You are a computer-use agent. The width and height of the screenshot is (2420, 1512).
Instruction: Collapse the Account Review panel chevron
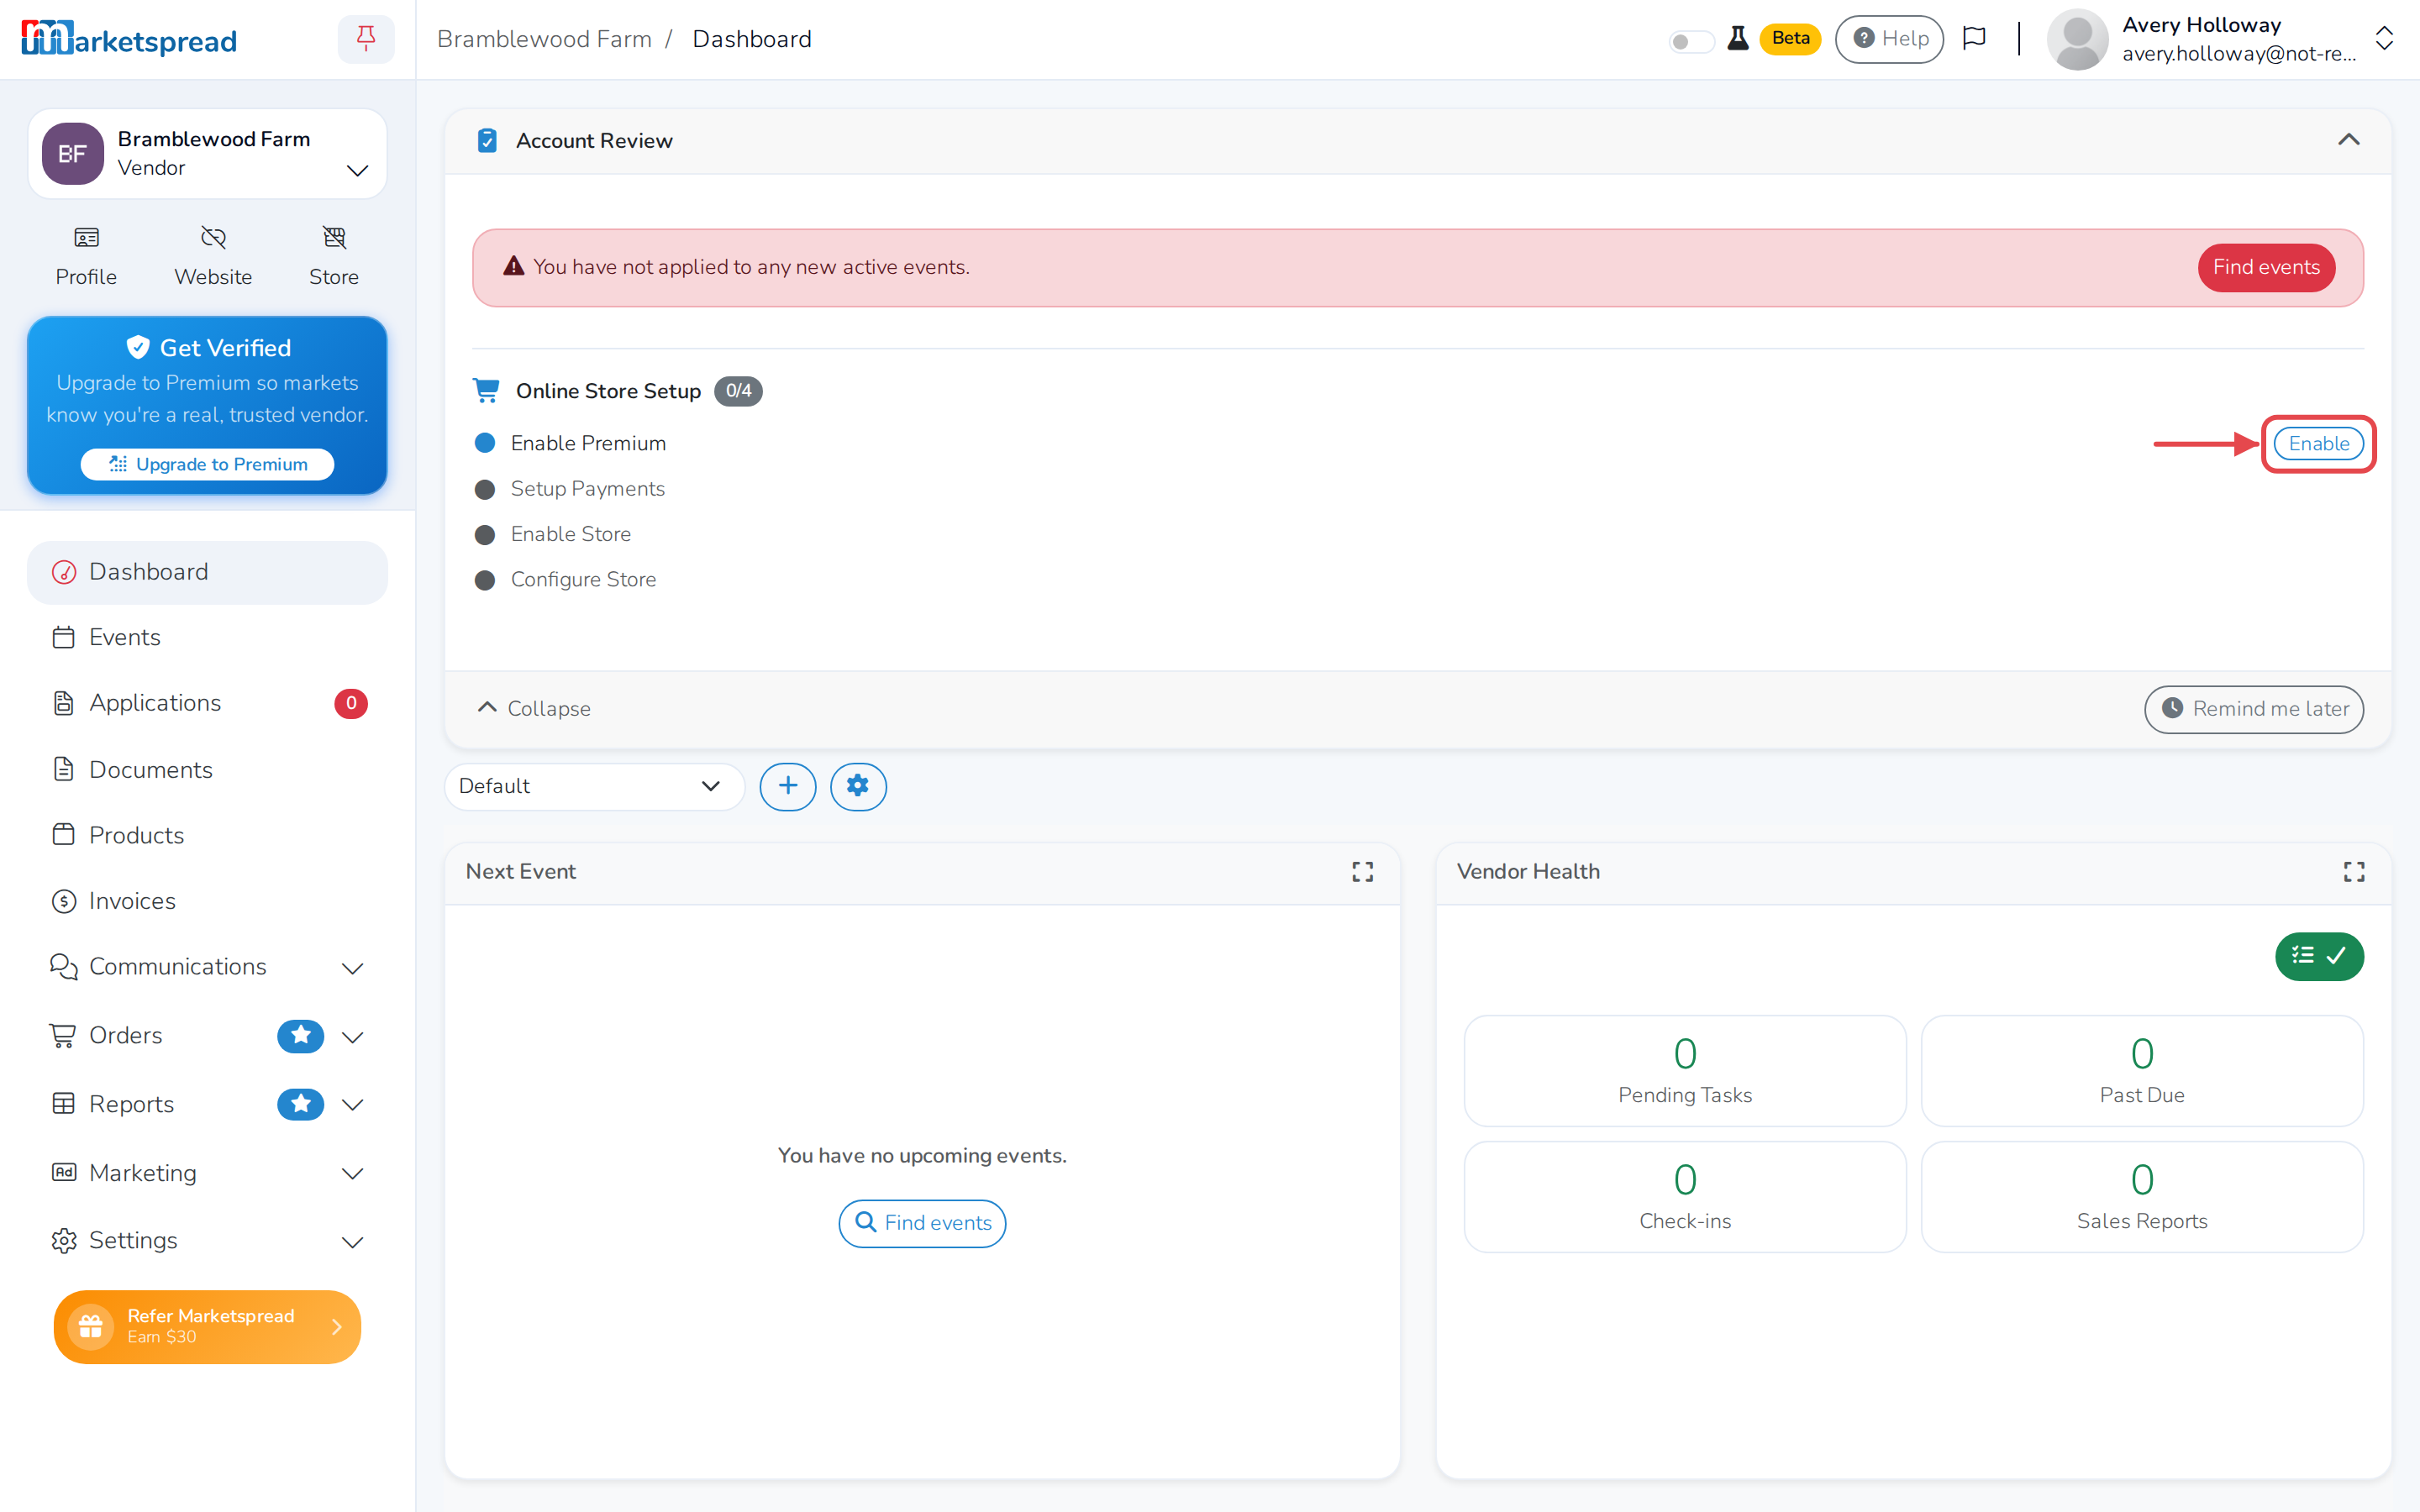2348,140
